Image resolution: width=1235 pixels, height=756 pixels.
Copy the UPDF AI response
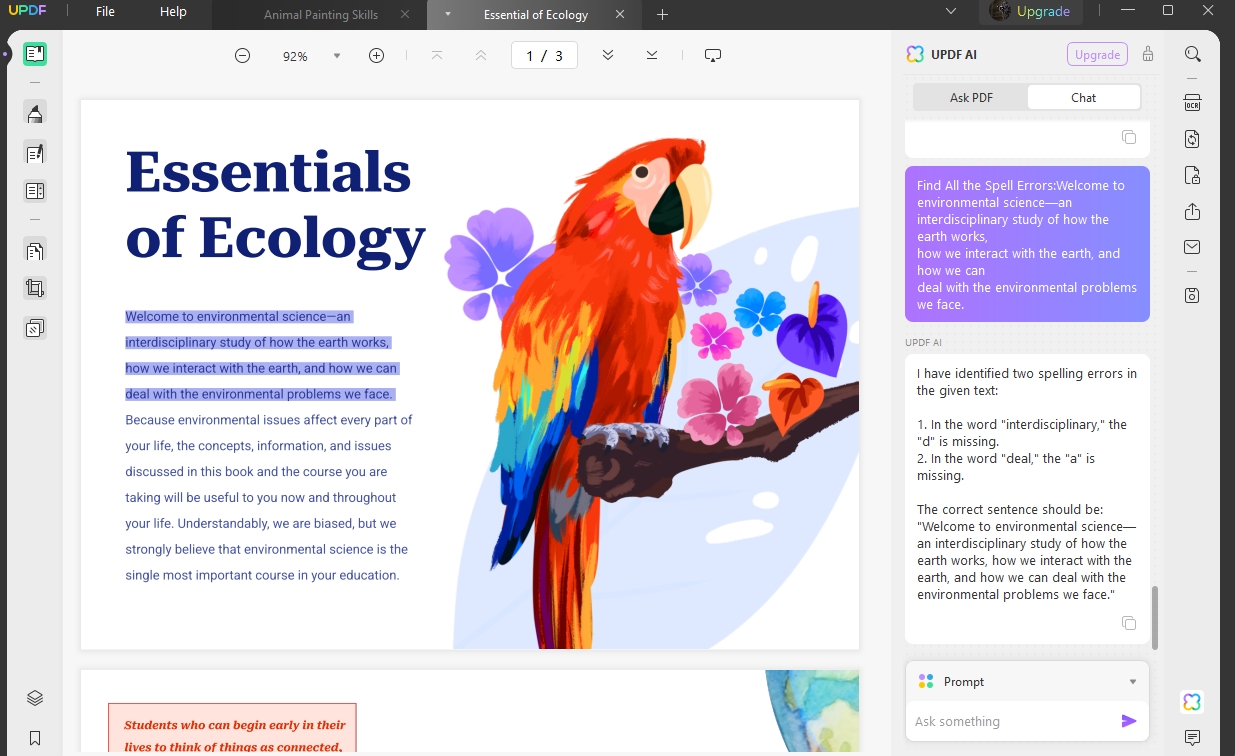point(1129,622)
